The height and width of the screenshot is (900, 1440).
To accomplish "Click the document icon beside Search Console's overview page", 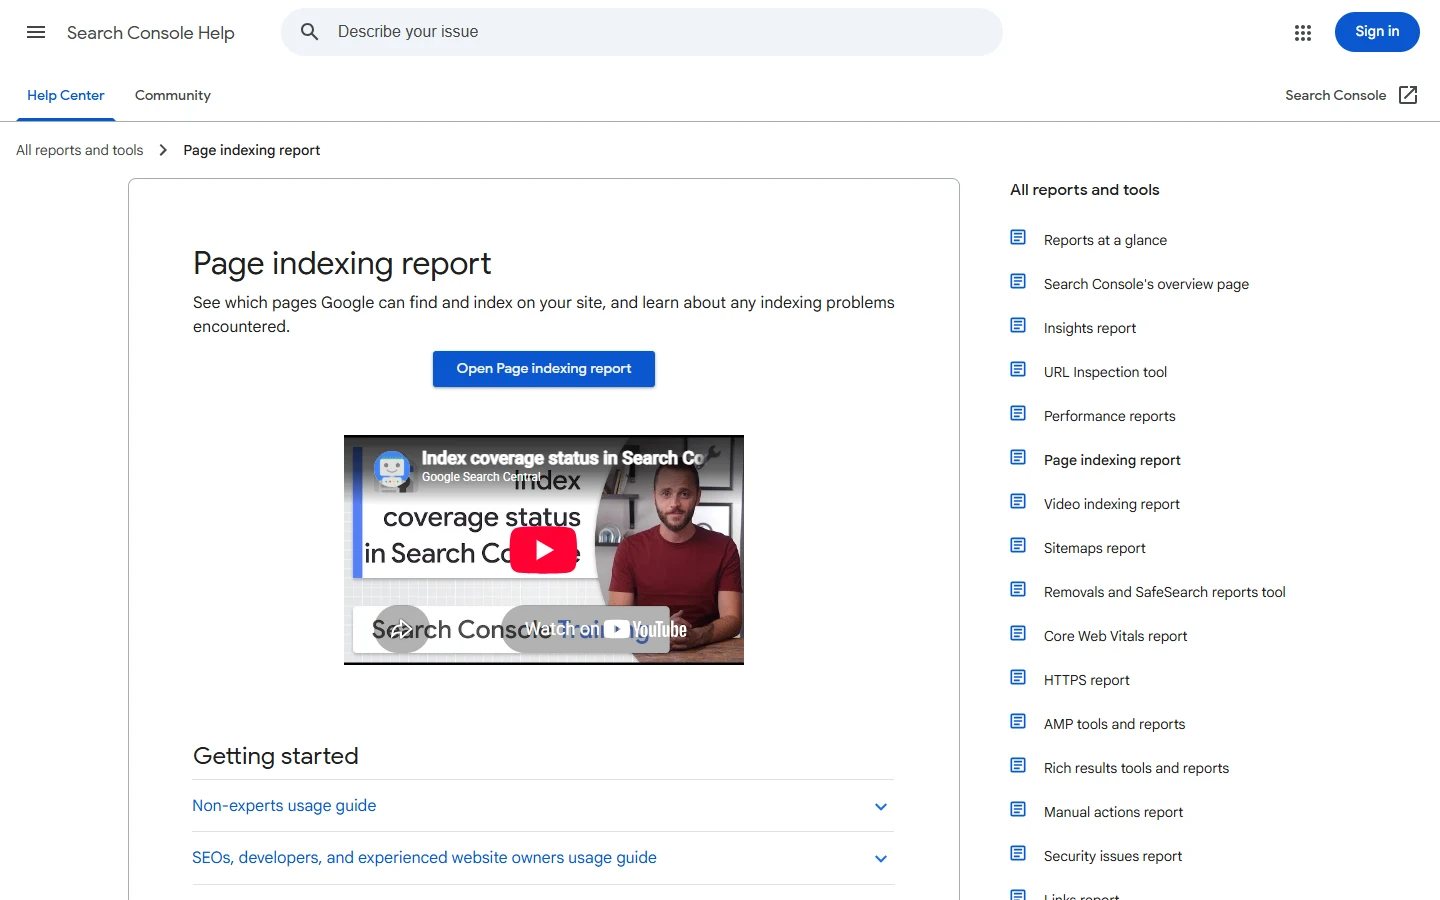I will click(1018, 281).
